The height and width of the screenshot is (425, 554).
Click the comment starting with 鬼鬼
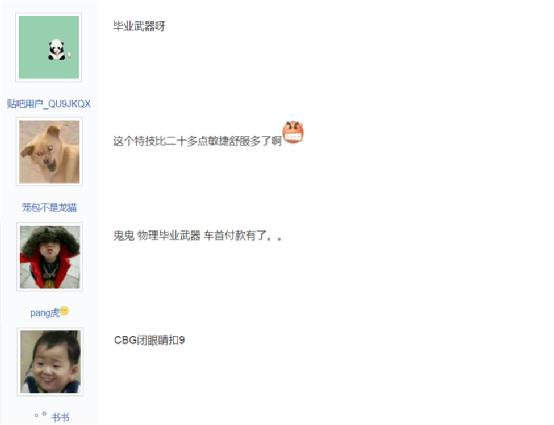click(198, 235)
